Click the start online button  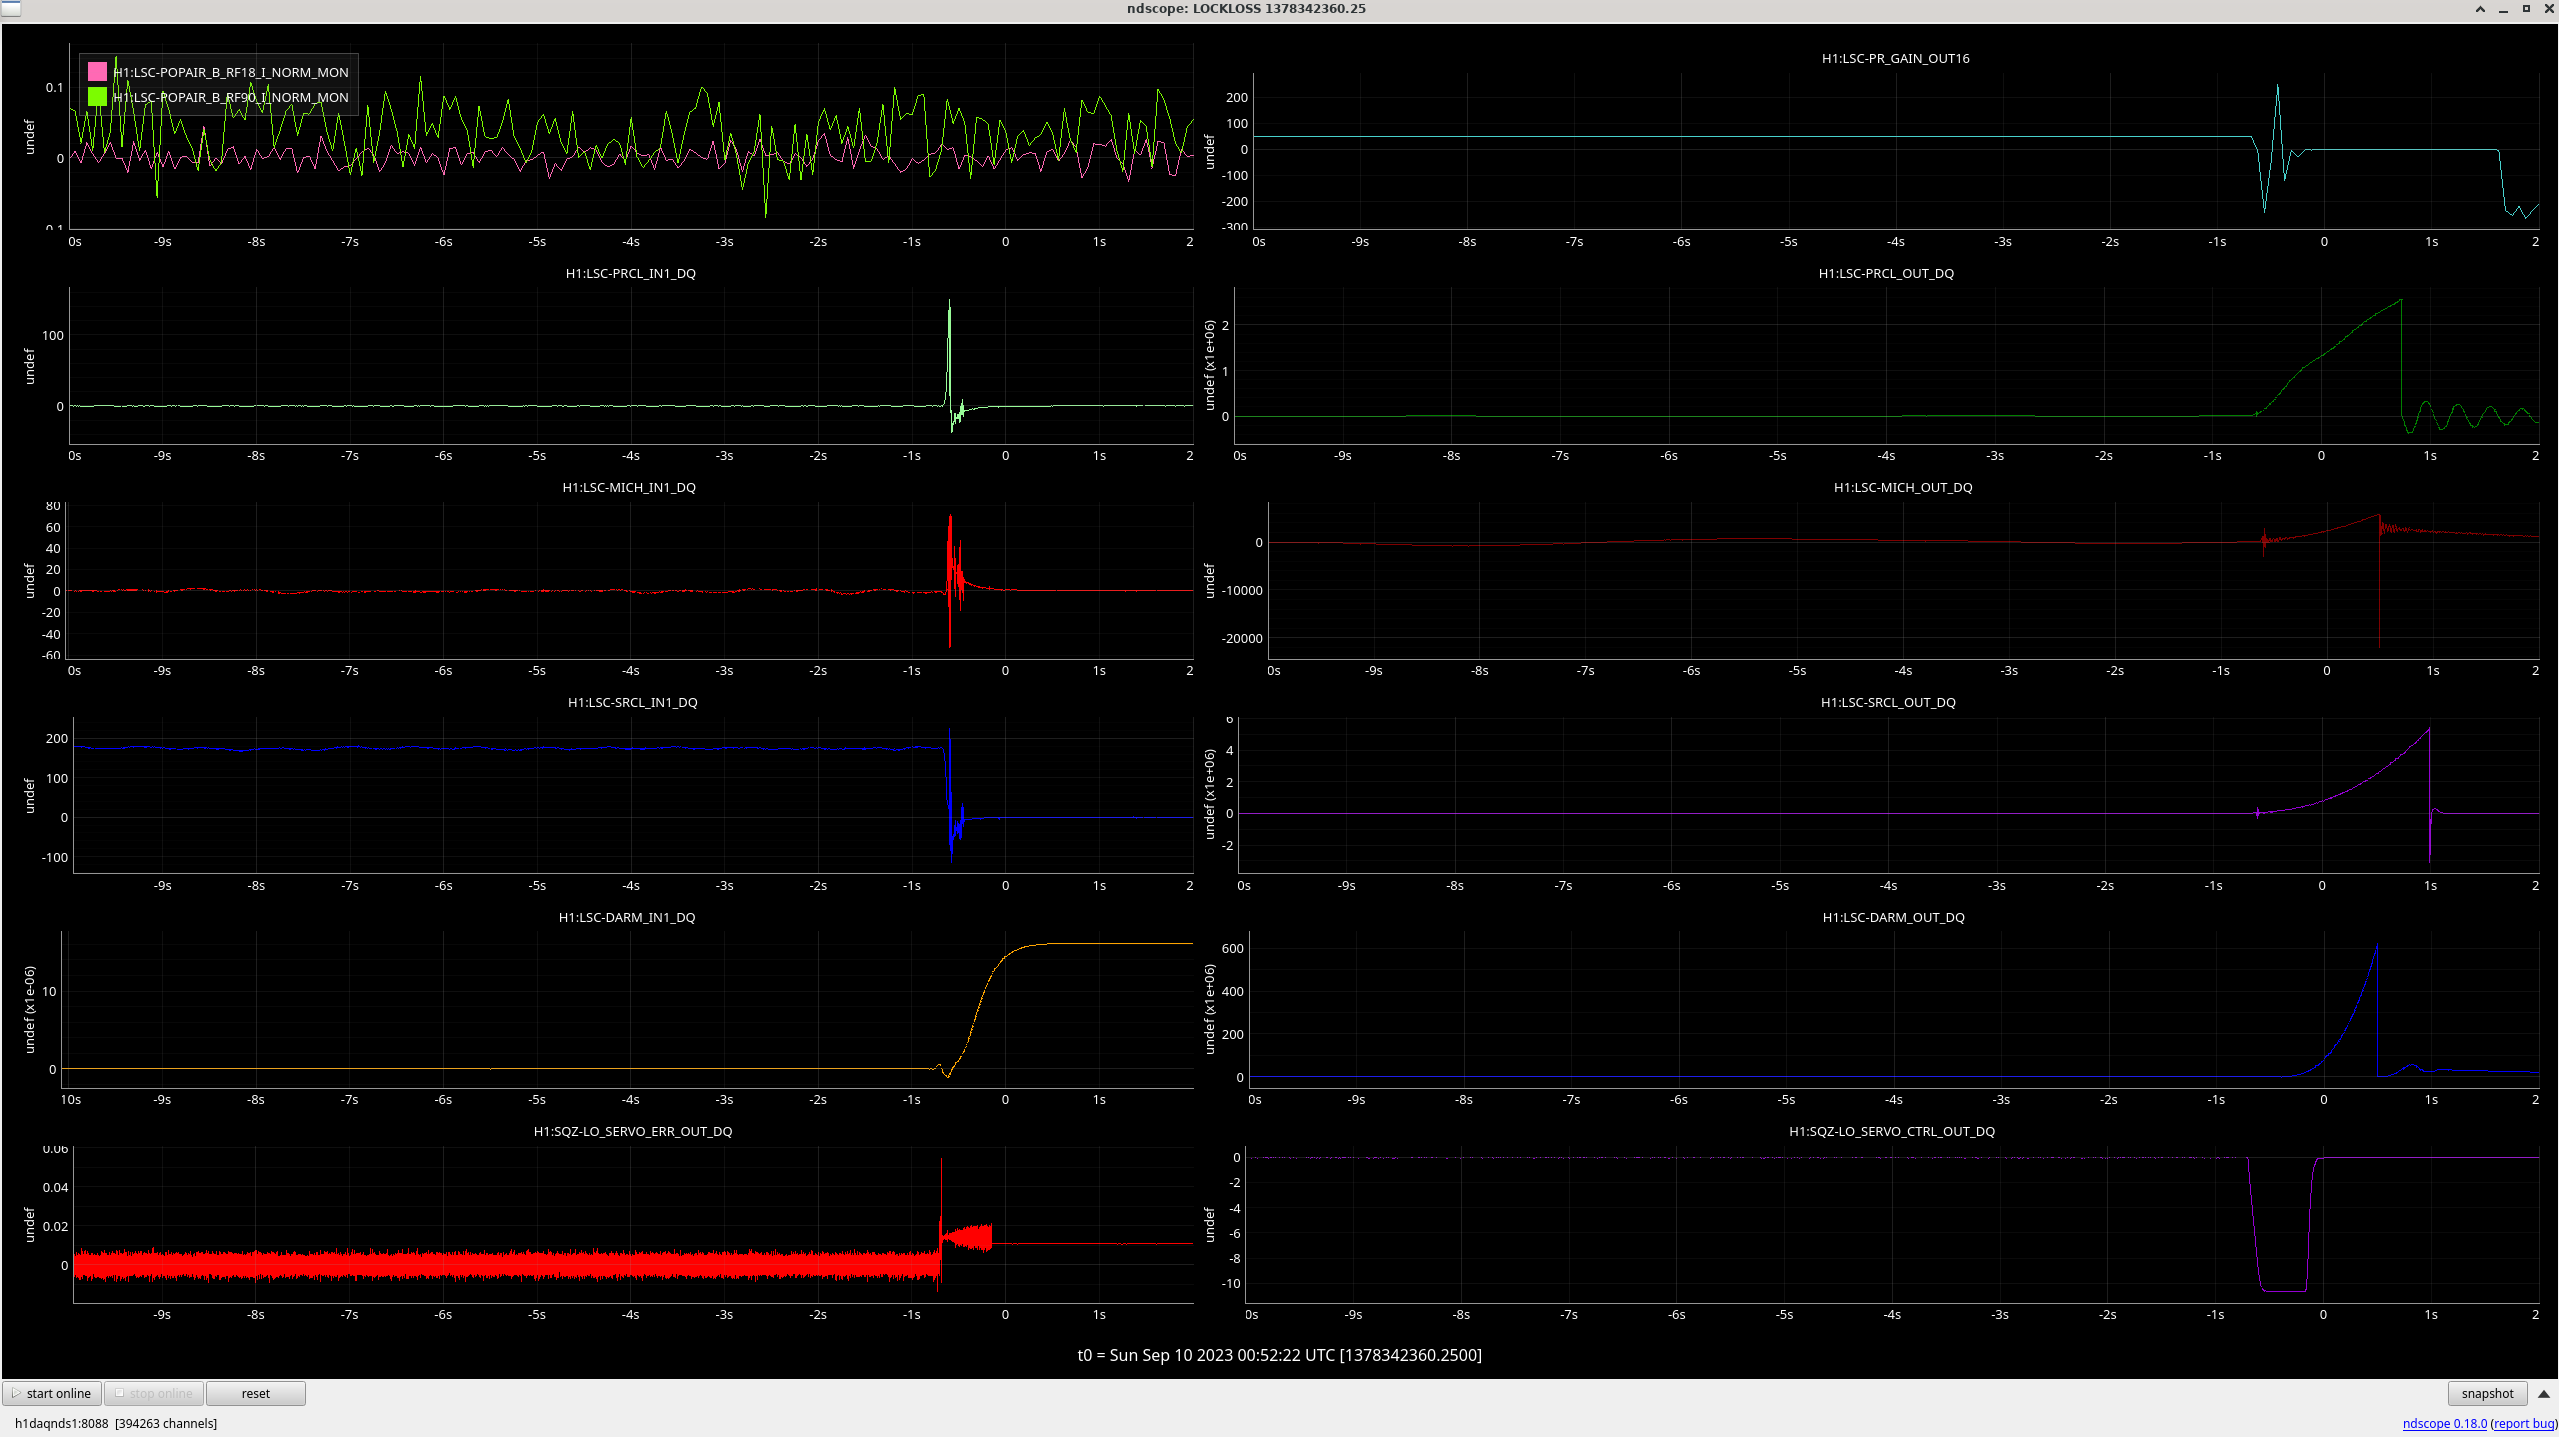[x=53, y=1393]
